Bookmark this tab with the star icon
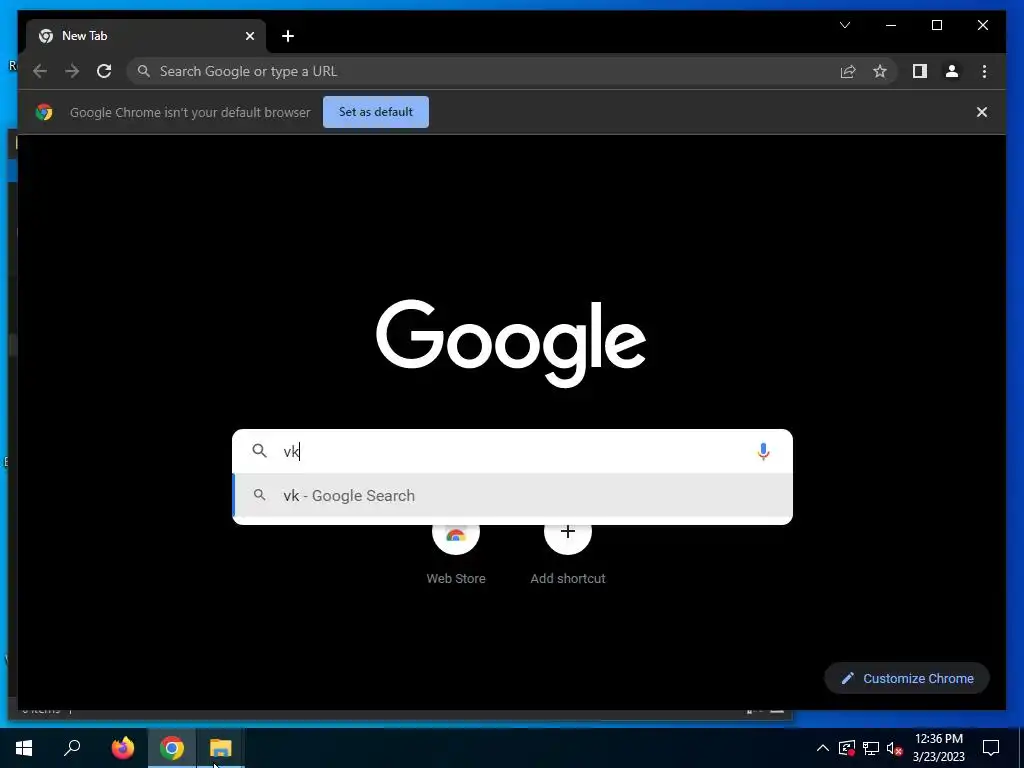1024x768 pixels. click(x=880, y=71)
